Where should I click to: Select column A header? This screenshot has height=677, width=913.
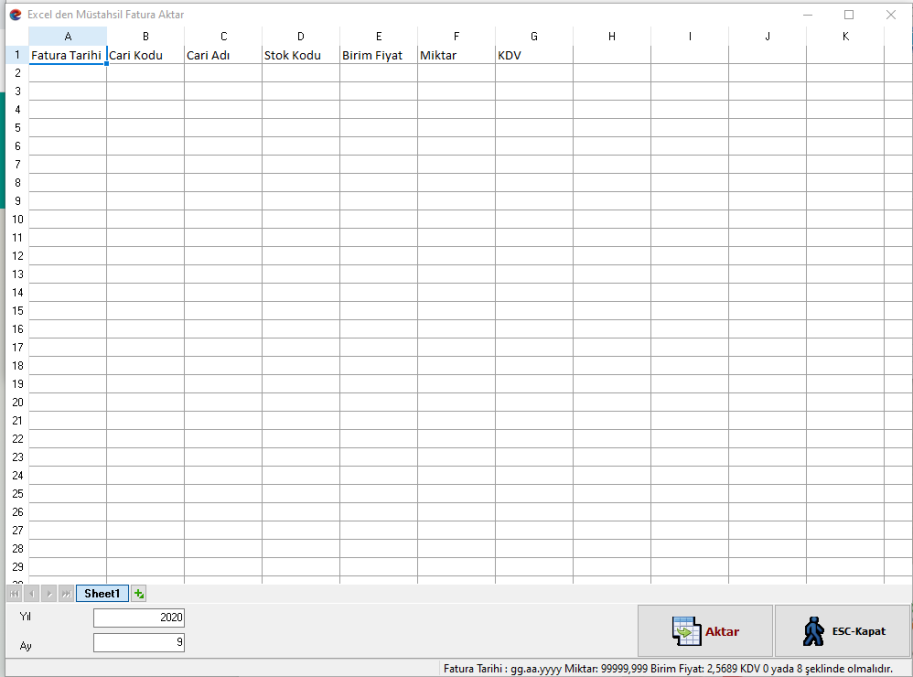[x=68, y=36]
